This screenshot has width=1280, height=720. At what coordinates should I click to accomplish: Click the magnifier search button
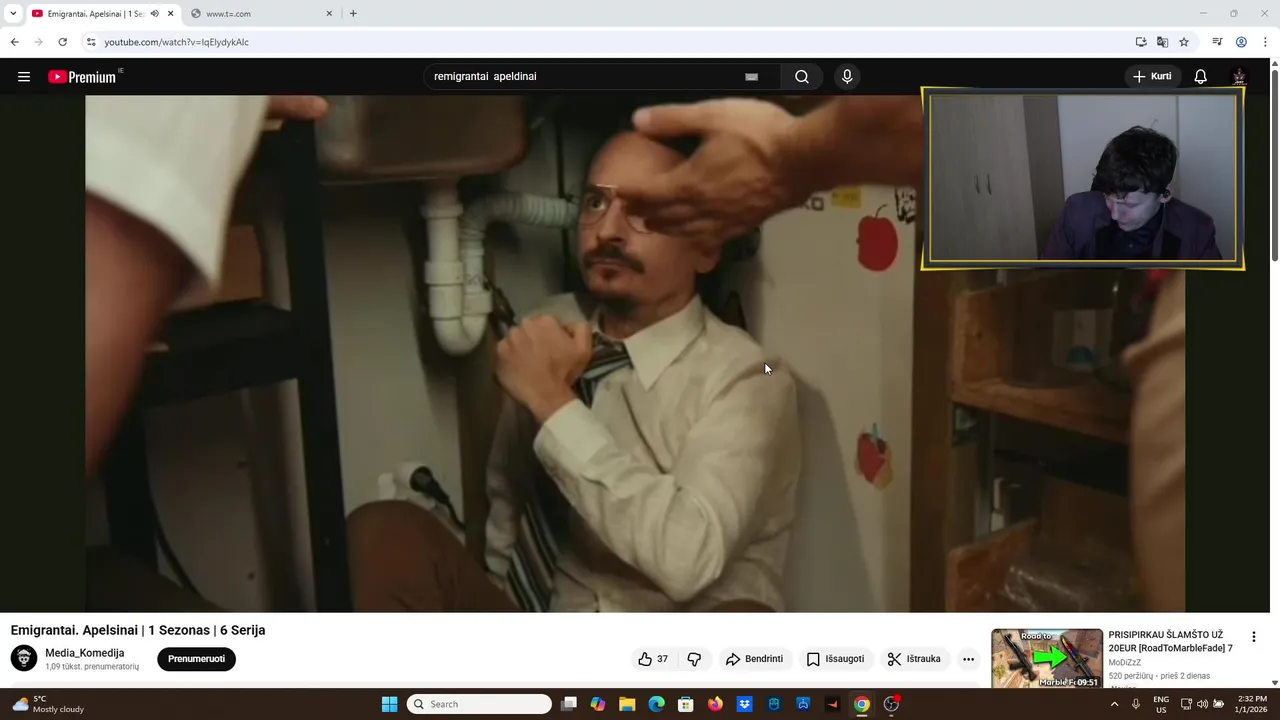(x=802, y=77)
